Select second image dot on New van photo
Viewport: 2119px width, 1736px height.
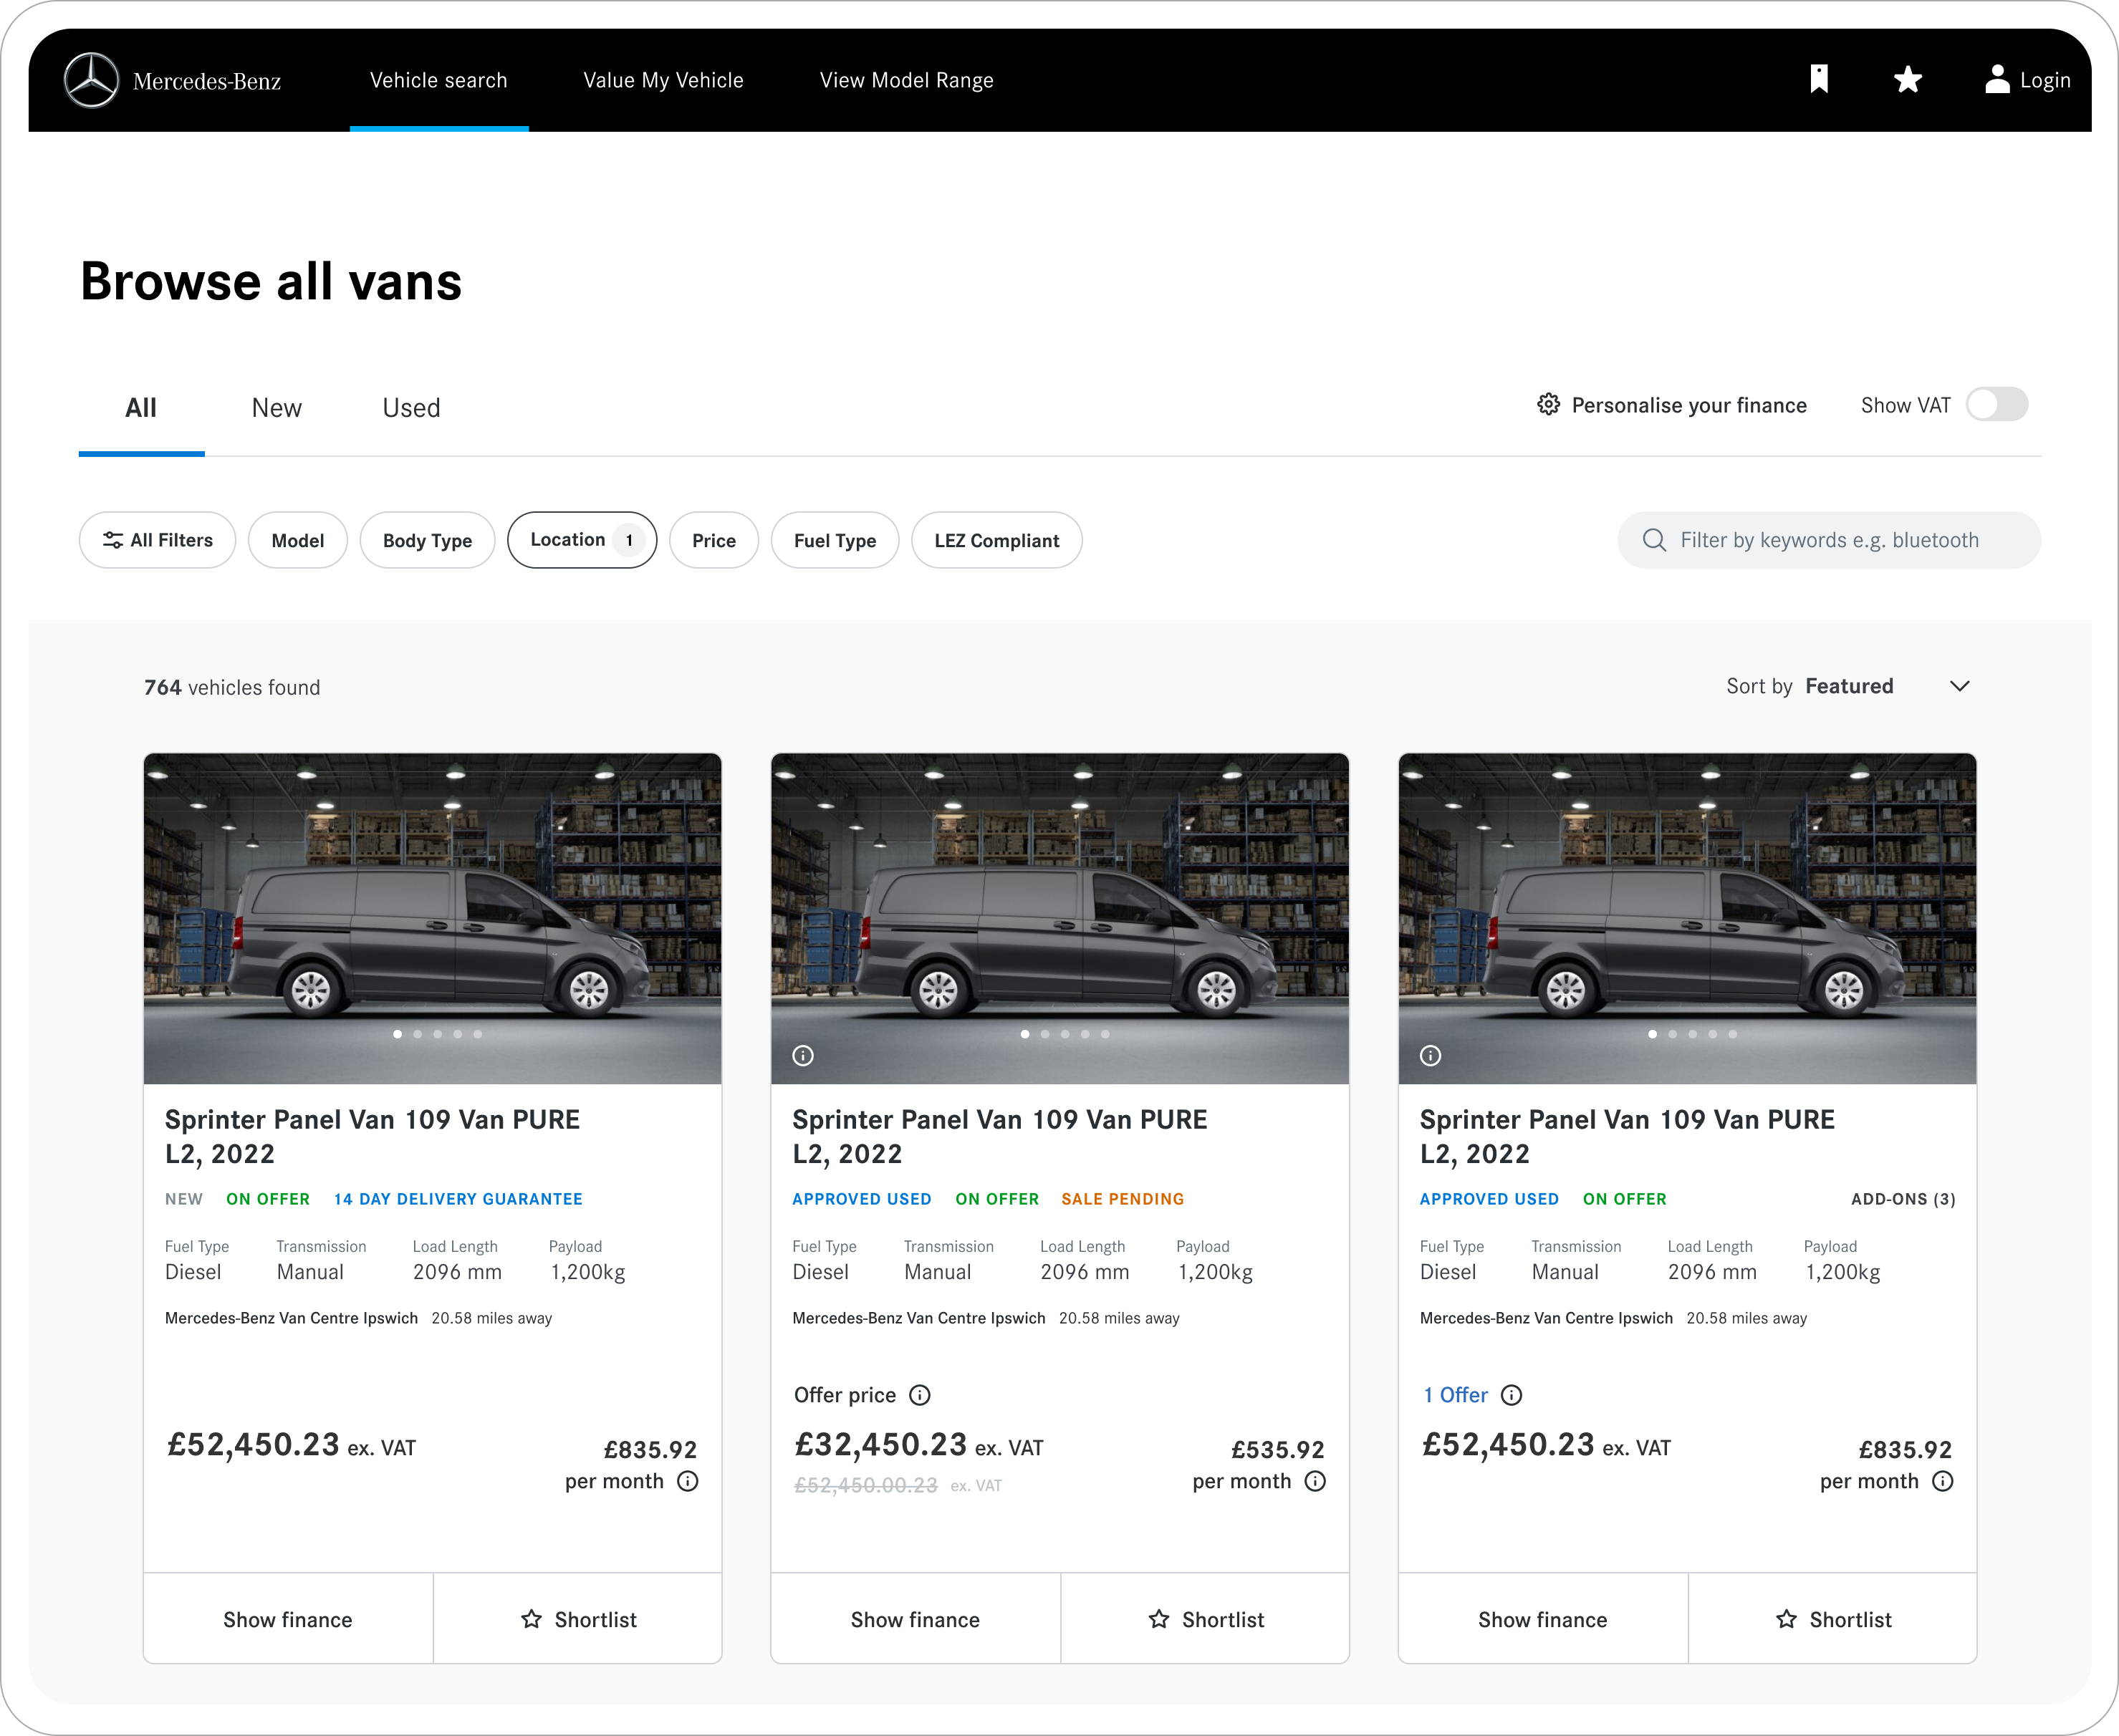(418, 1034)
